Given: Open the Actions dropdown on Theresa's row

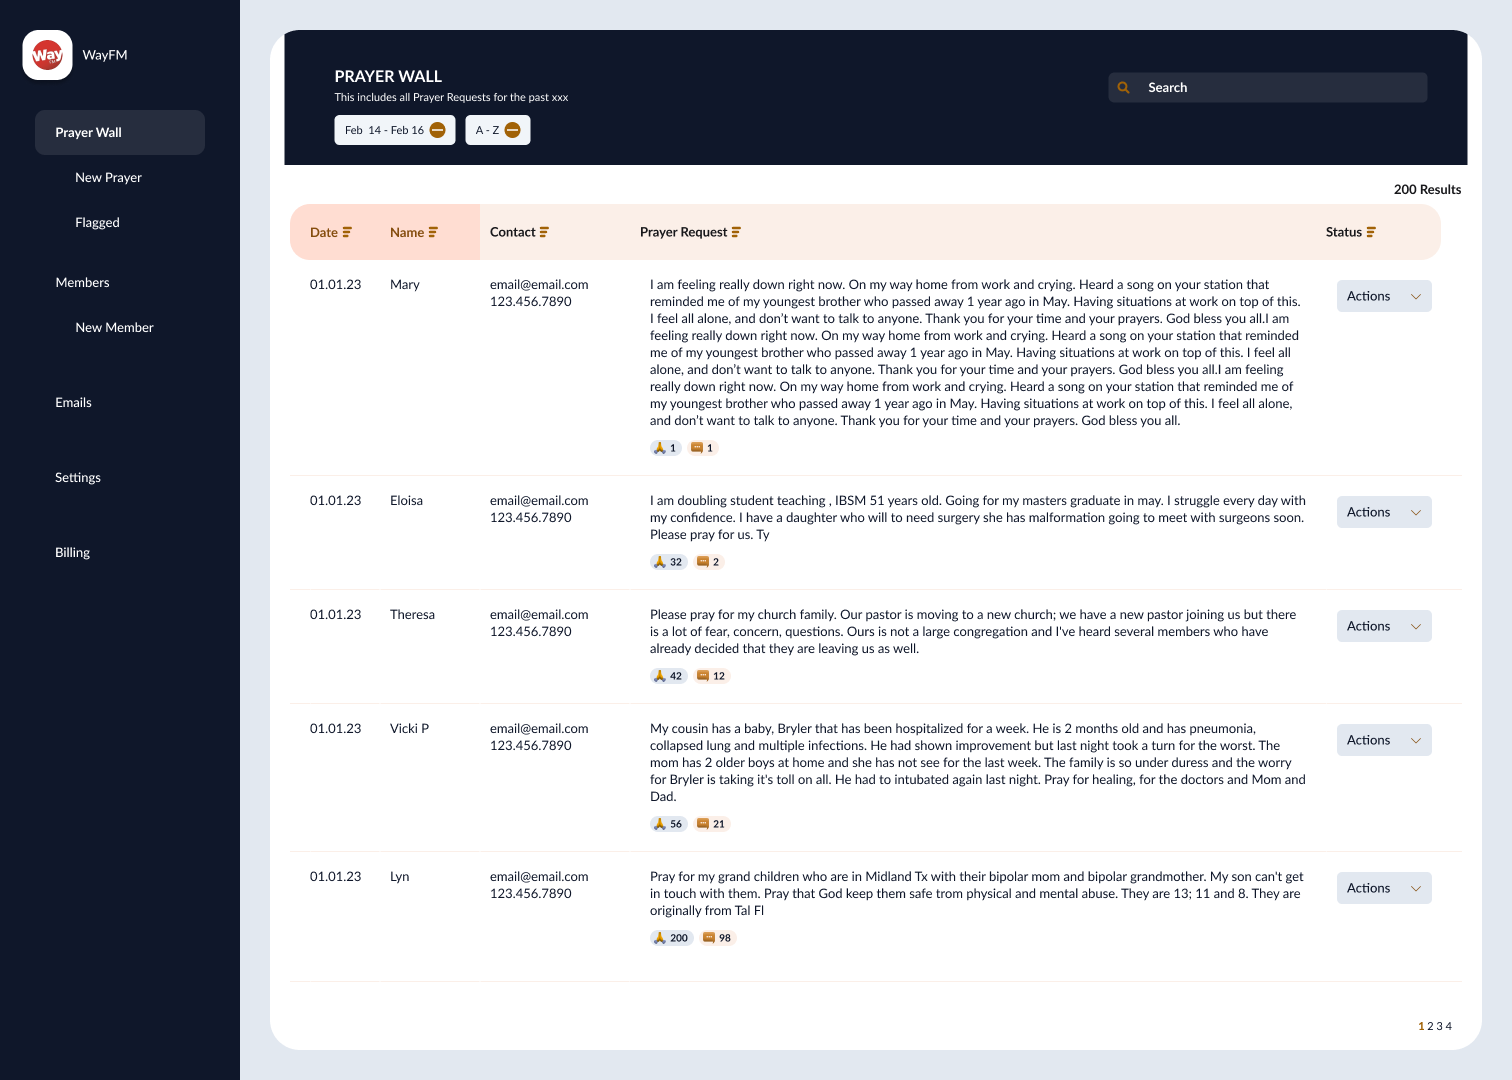Looking at the screenshot, I should (x=1384, y=625).
